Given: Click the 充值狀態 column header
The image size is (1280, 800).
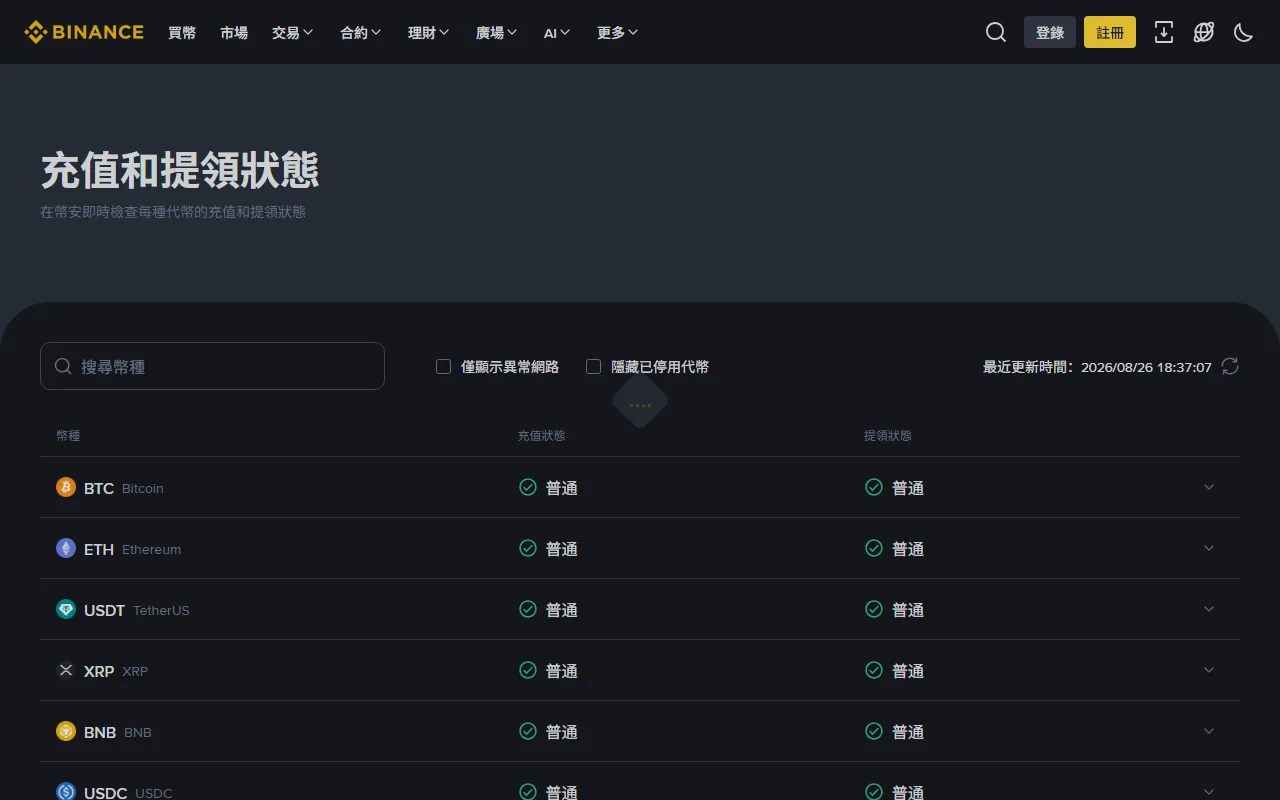Looking at the screenshot, I should click(x=541, y=436).
